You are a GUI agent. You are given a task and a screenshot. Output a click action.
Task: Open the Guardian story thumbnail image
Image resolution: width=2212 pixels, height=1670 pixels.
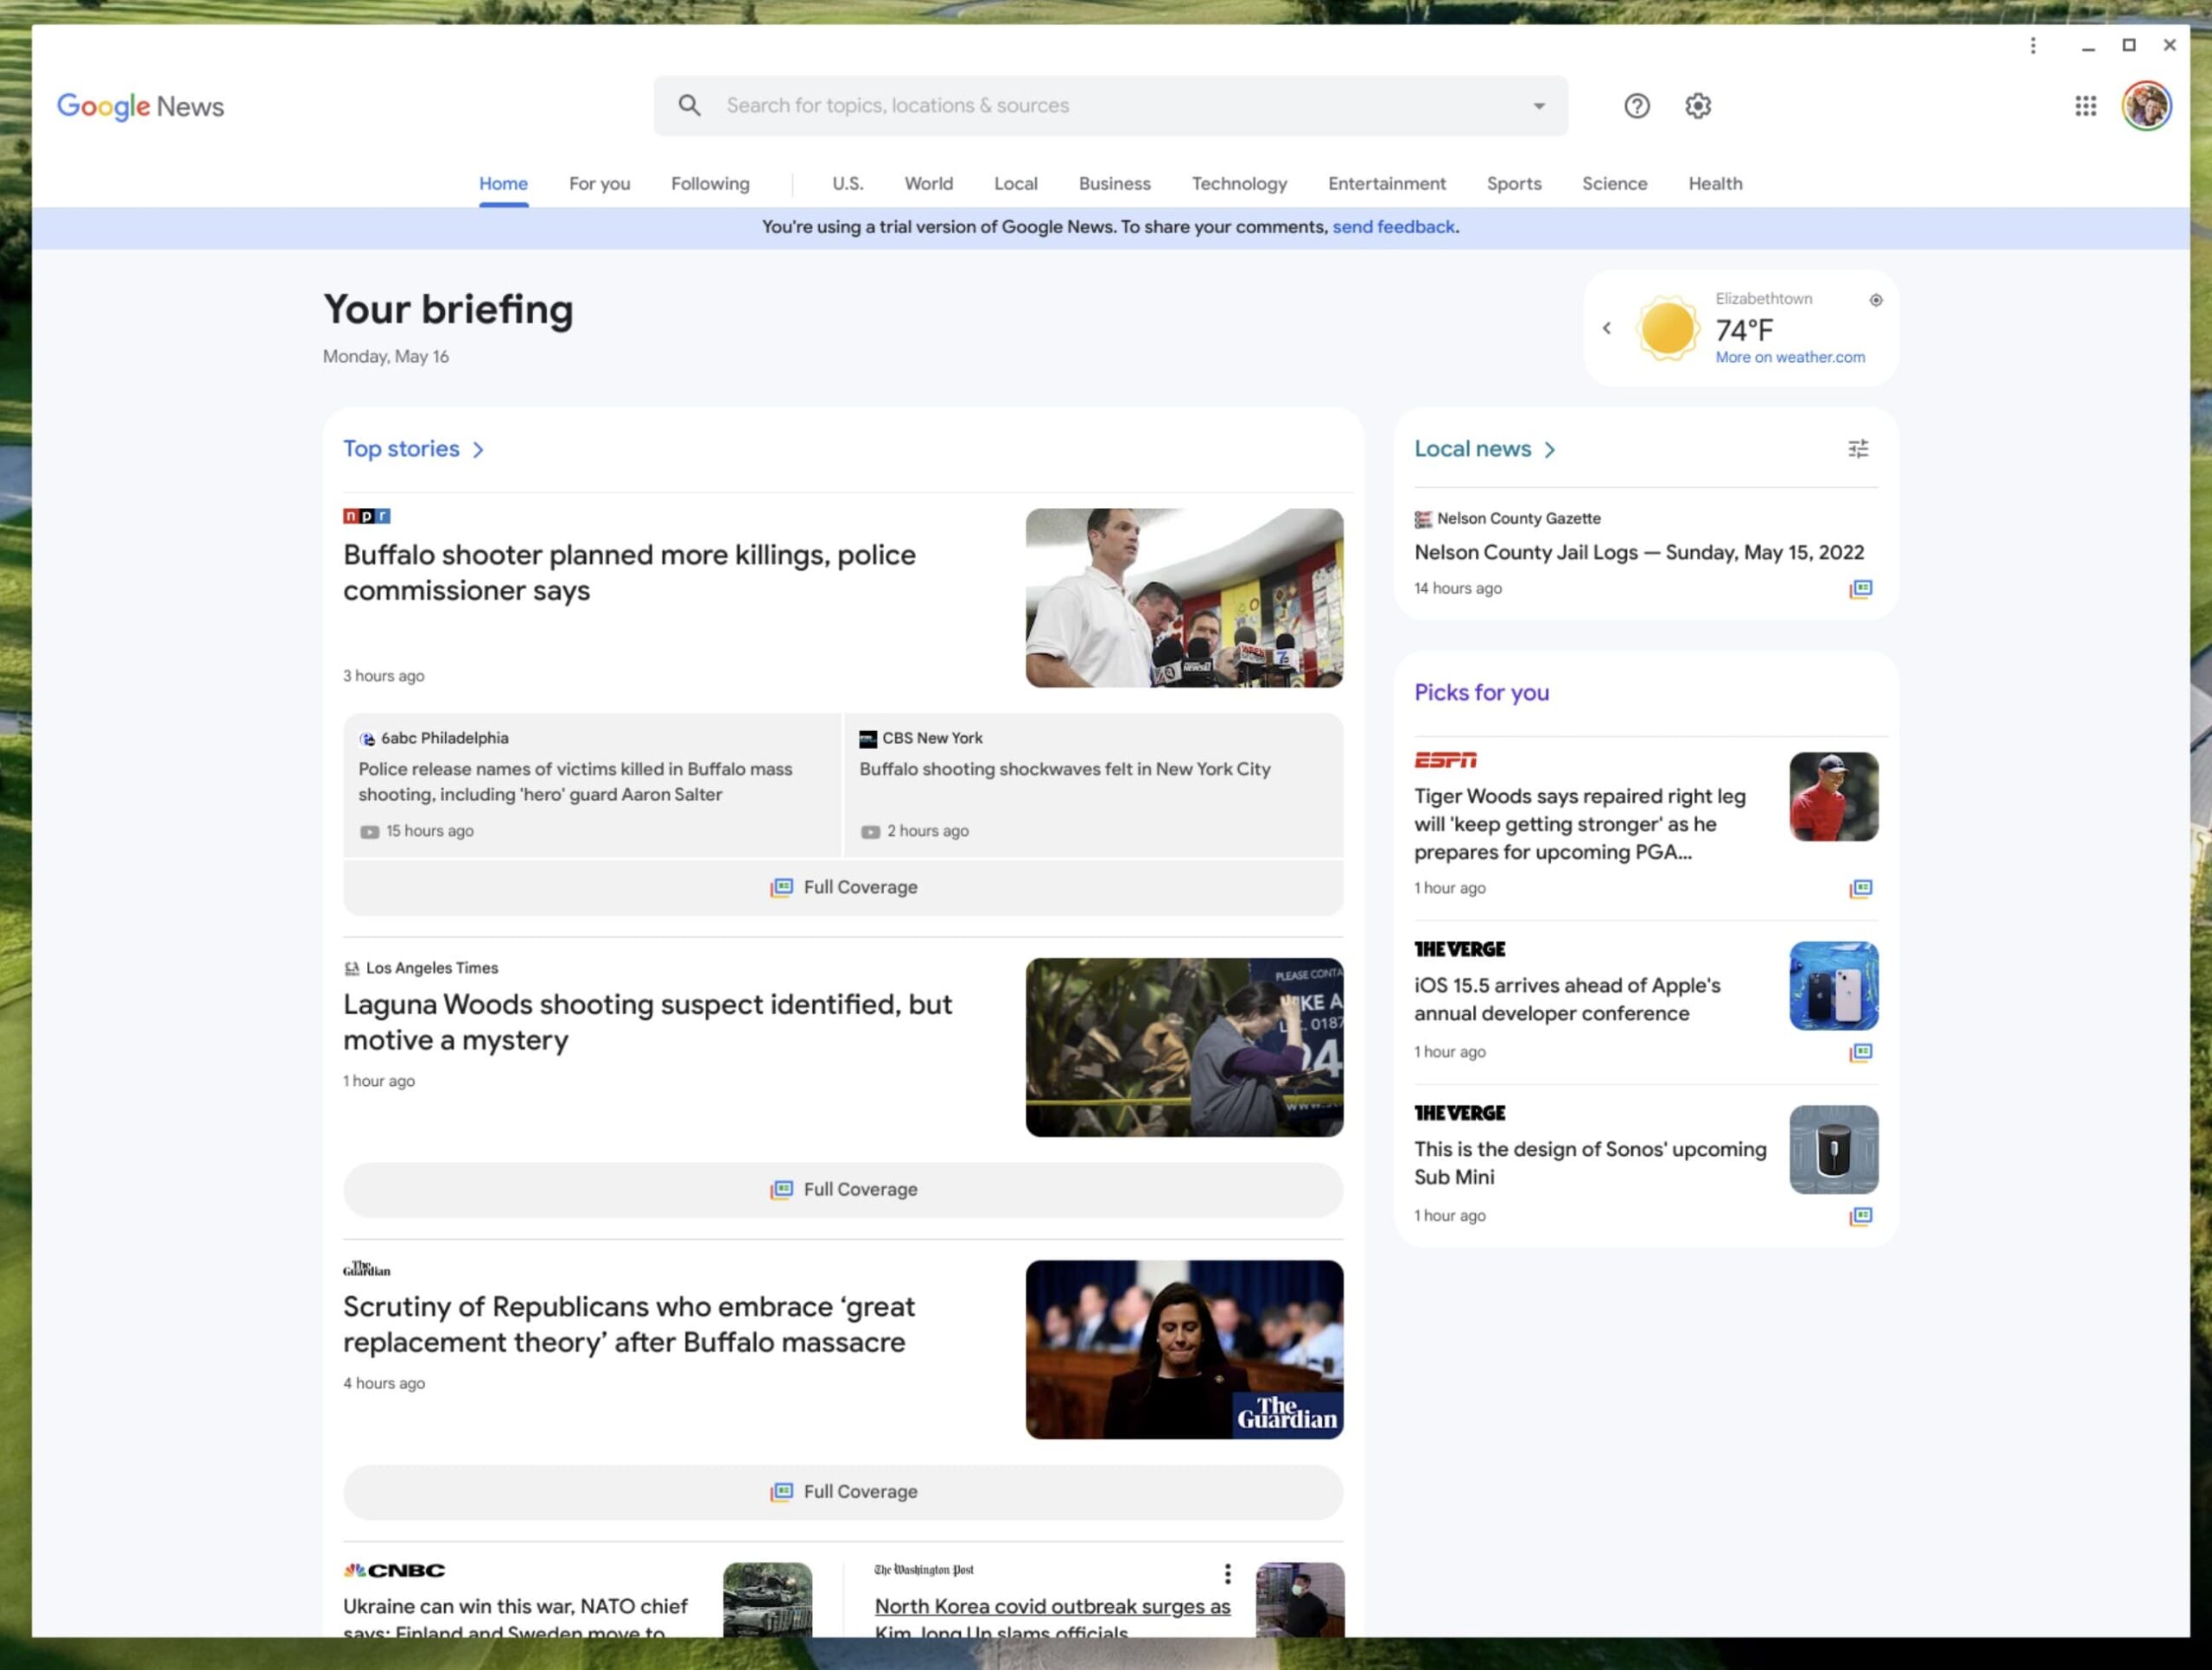coord(1184,1349)
